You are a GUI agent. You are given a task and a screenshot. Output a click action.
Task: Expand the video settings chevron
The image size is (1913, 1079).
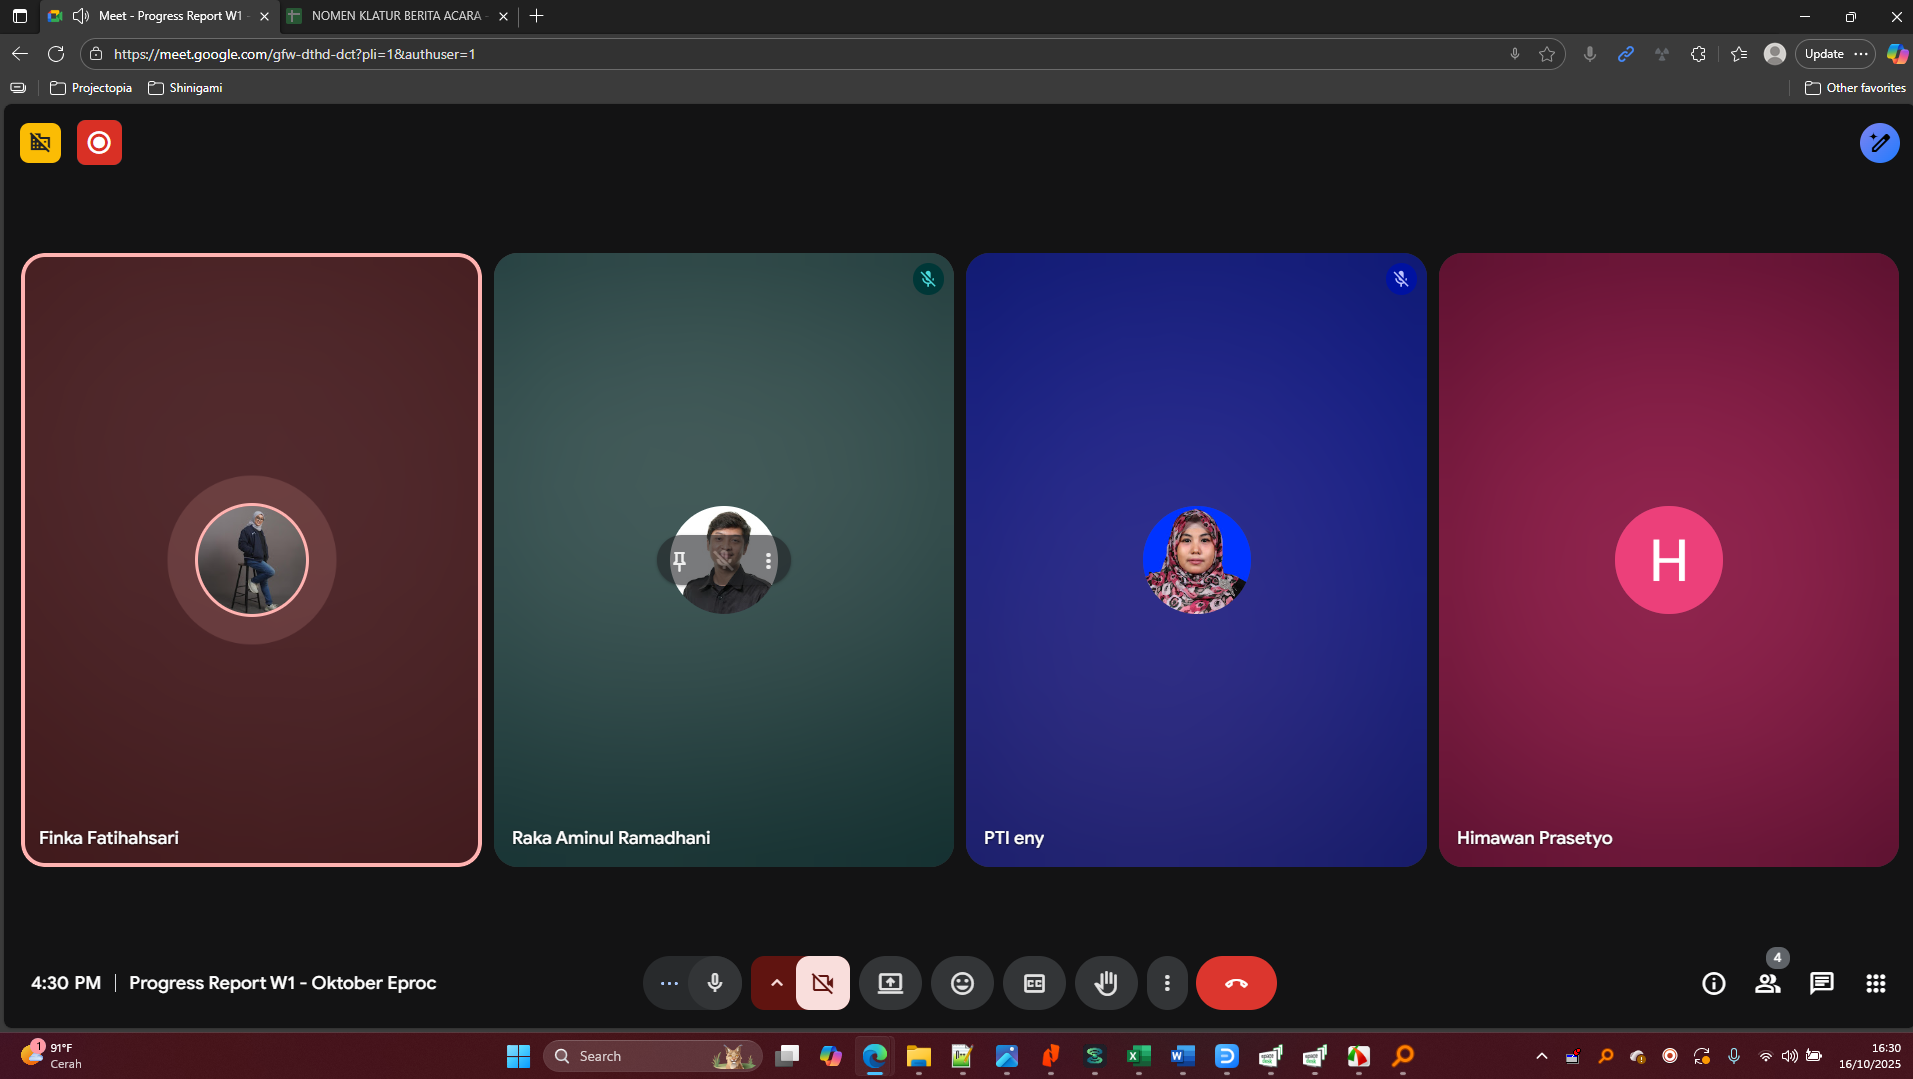[776, 983]
